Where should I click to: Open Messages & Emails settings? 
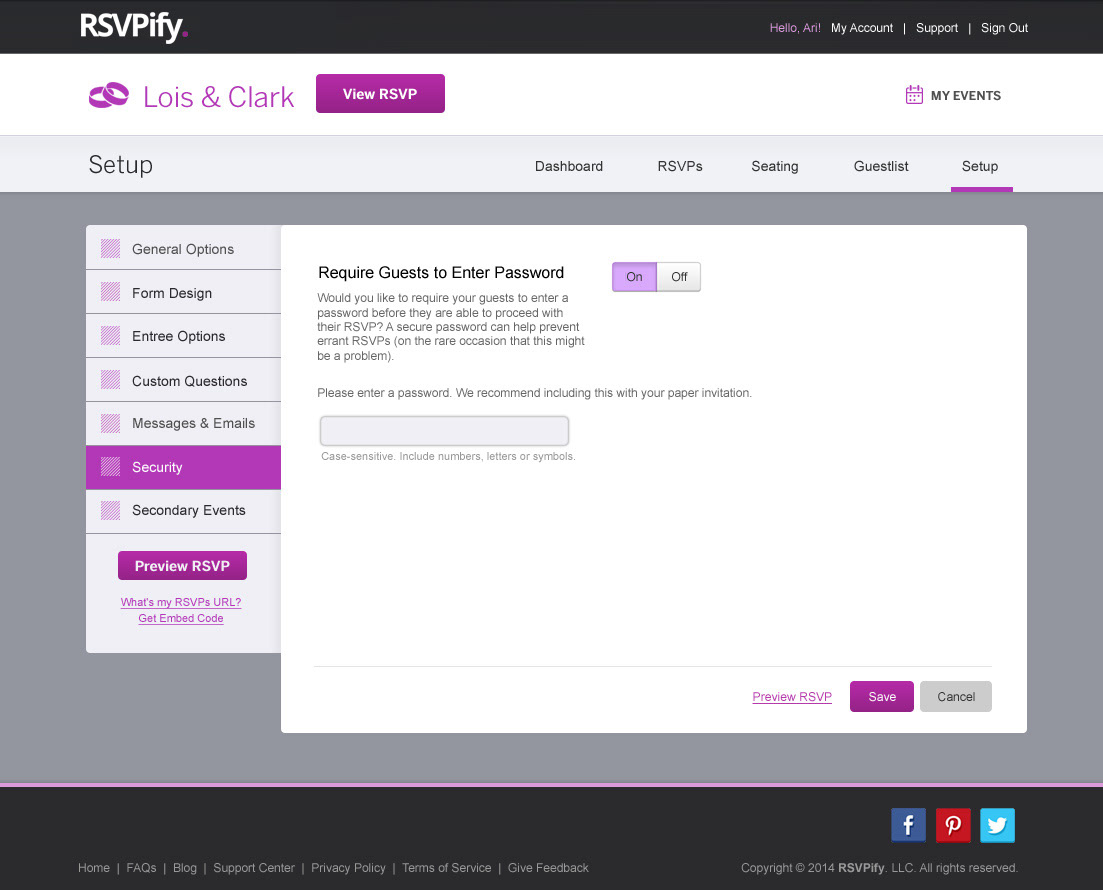click(184, 424)
